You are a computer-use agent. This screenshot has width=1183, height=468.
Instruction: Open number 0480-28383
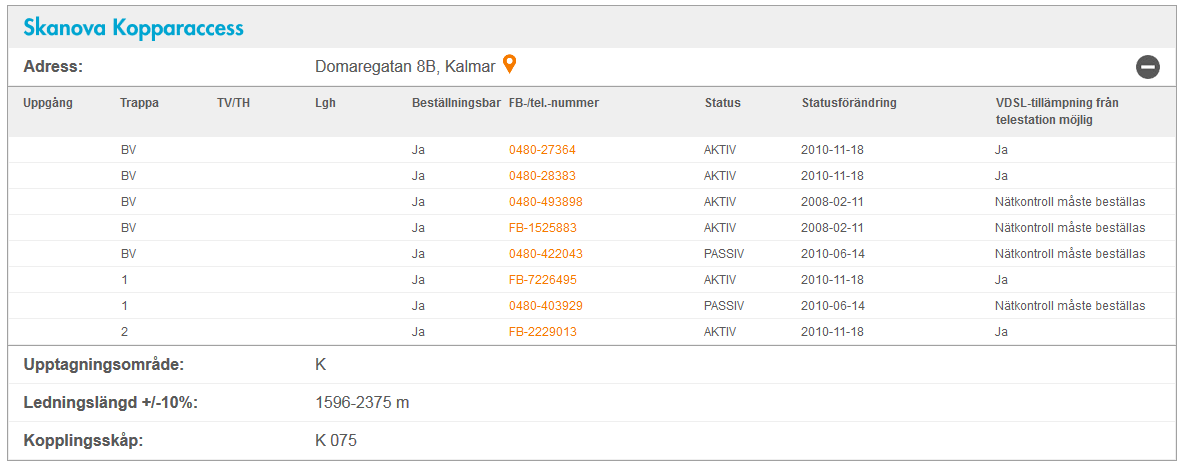click(542, 176)
